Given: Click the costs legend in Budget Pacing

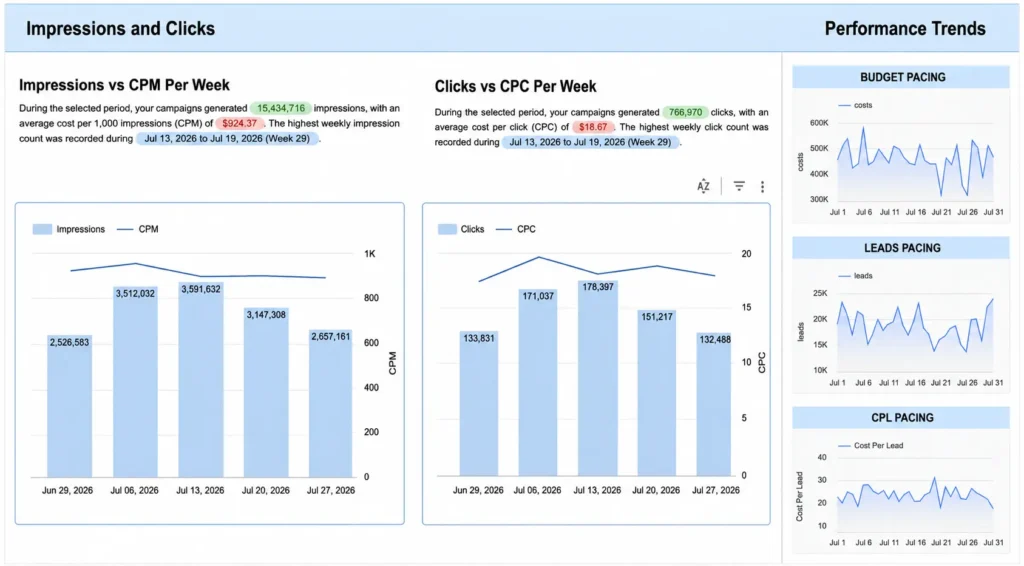Looking at the screenshot, I should 855,105.
